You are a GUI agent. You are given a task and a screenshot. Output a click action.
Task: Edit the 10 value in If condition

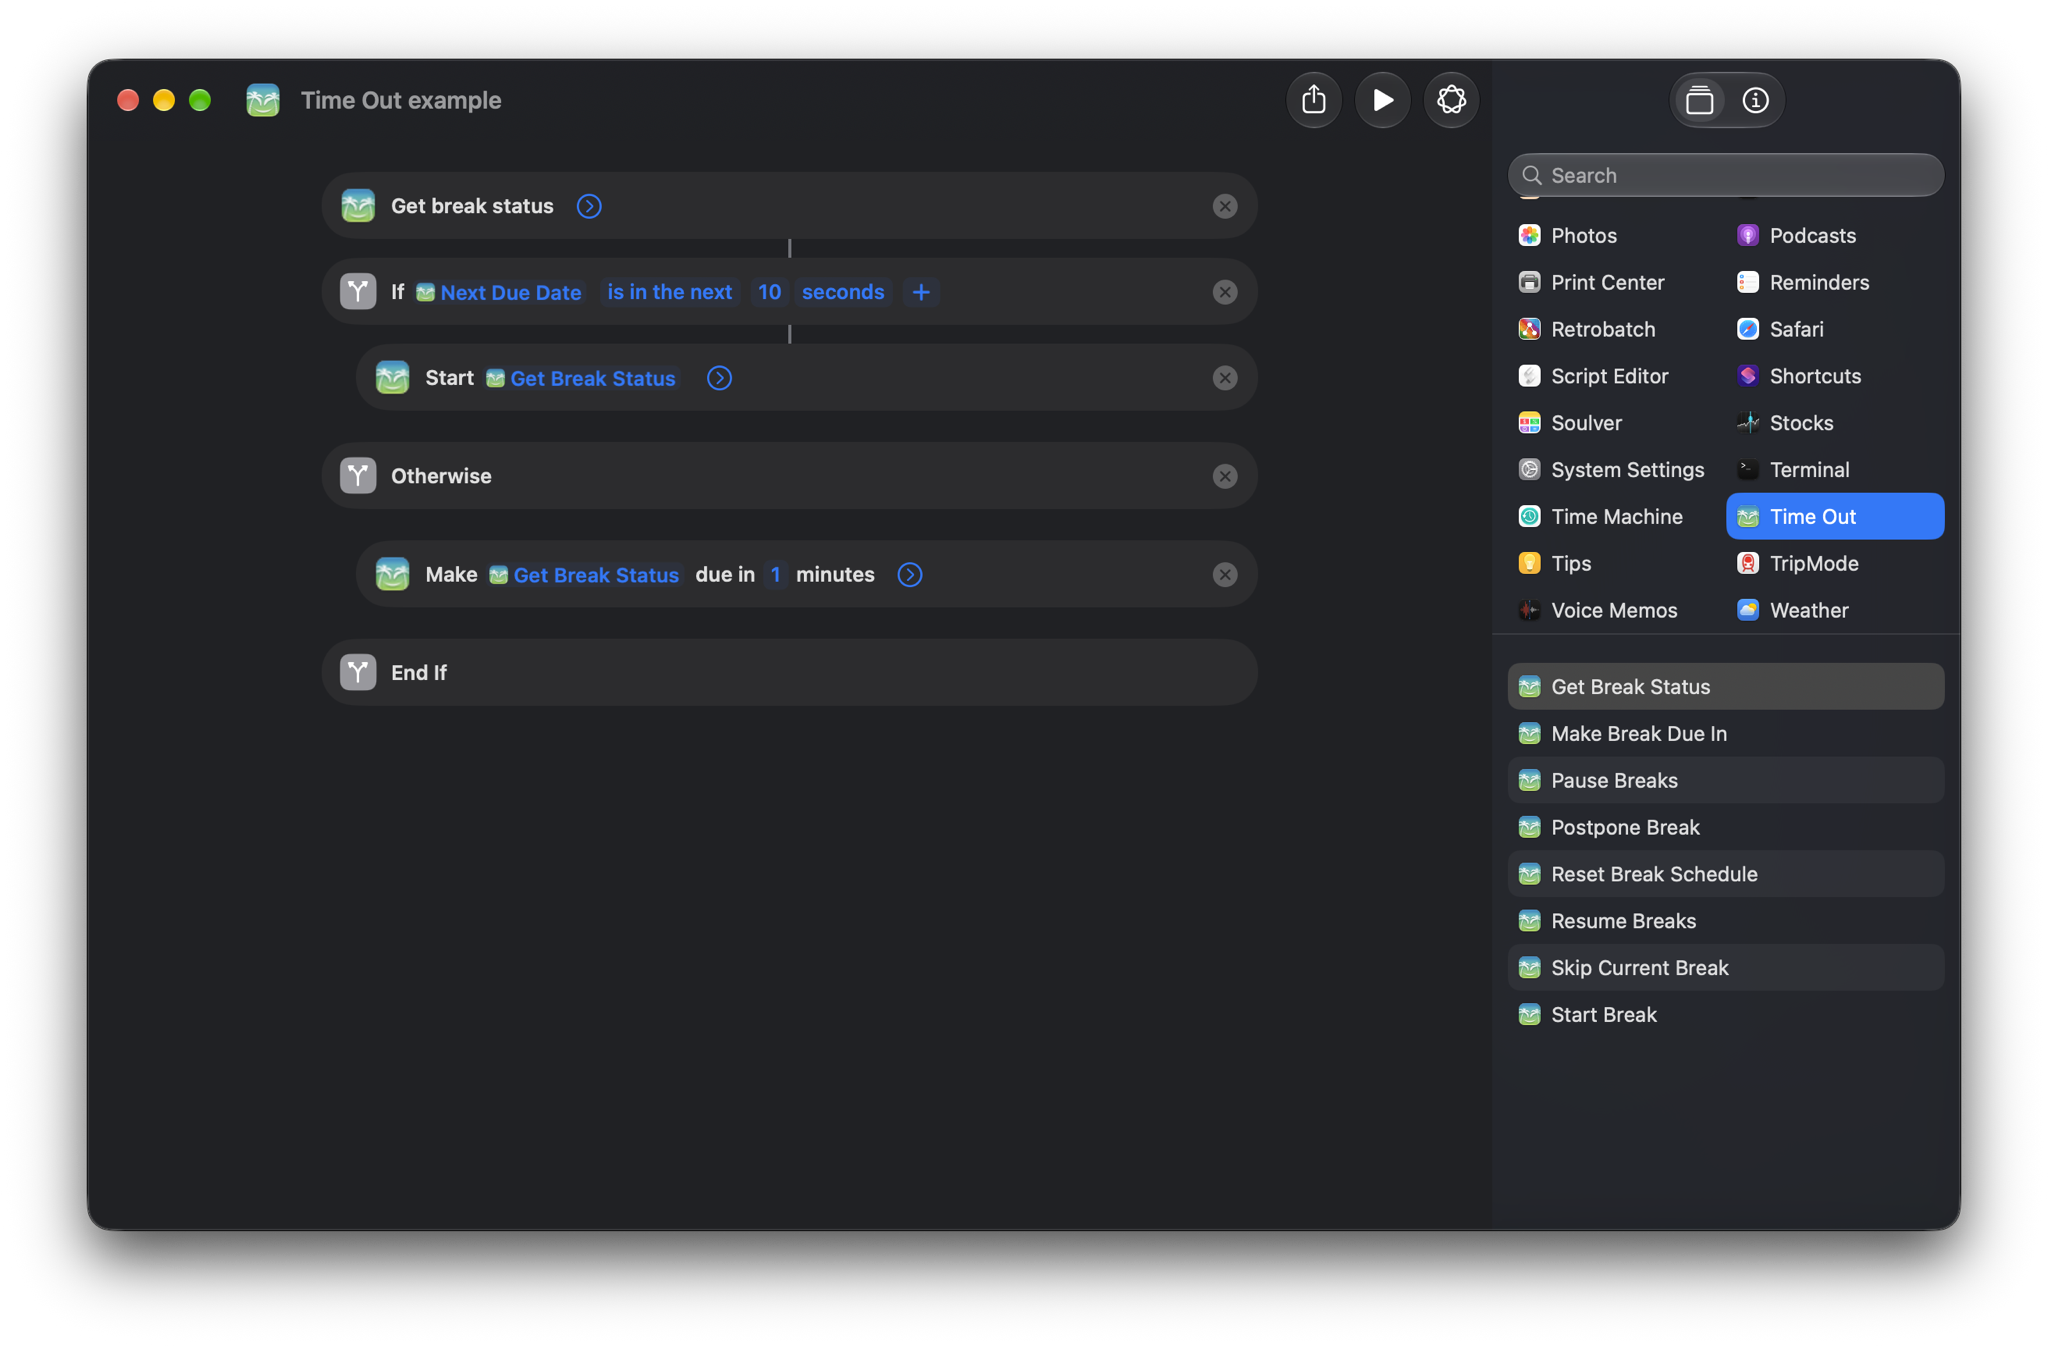coord(769,292)
